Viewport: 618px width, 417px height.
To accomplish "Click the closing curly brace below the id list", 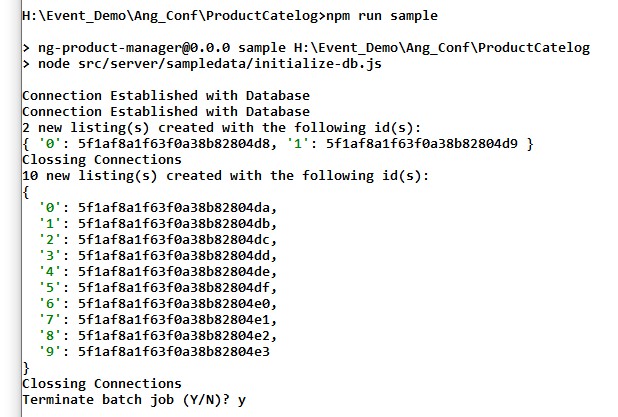I will 26,368.
